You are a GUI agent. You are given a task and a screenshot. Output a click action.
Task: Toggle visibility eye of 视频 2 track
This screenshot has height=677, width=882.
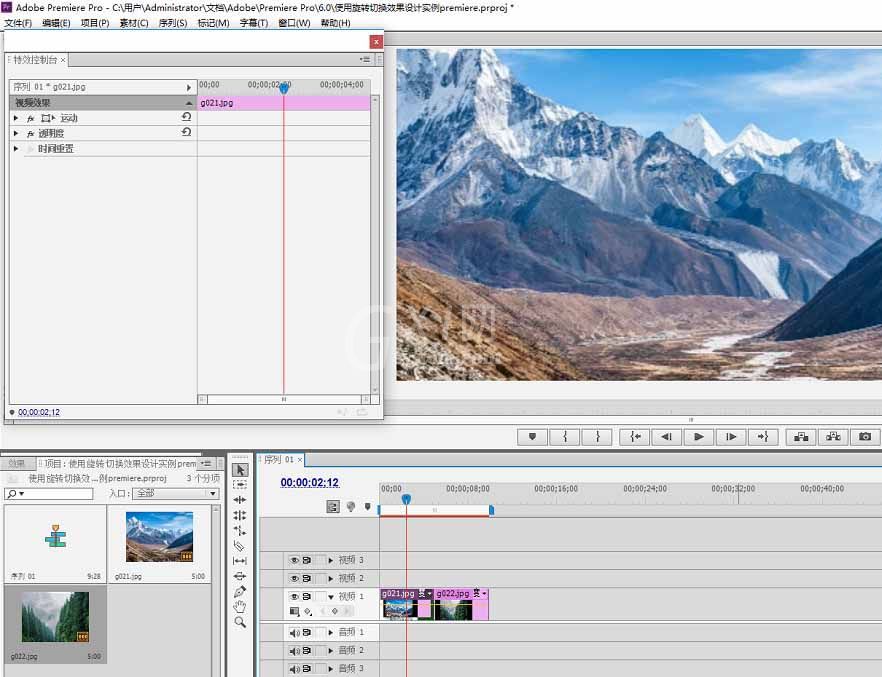click(294, 578)
